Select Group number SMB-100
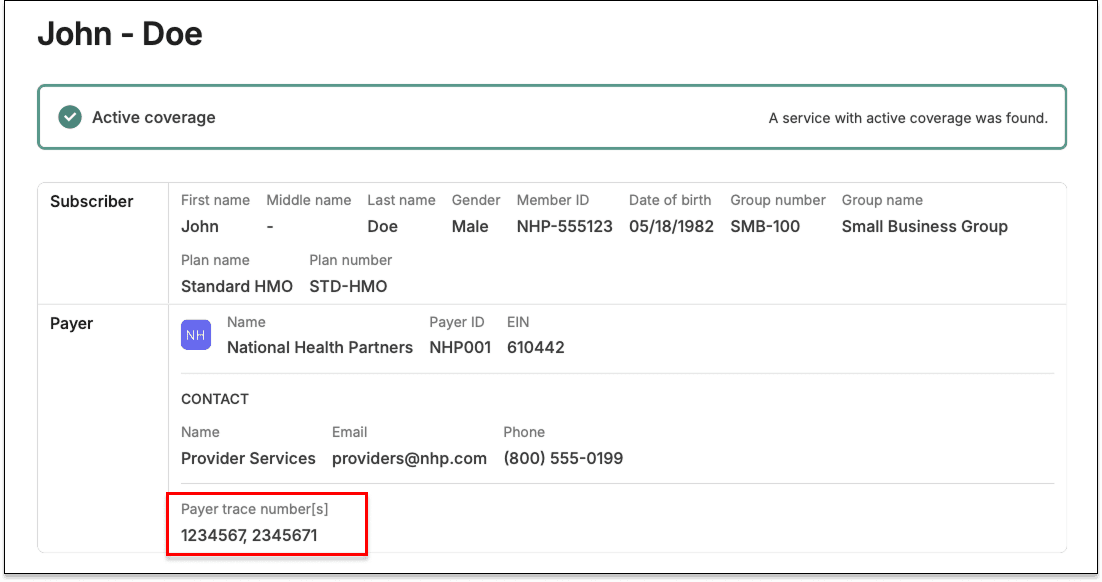 pos(765,226)
